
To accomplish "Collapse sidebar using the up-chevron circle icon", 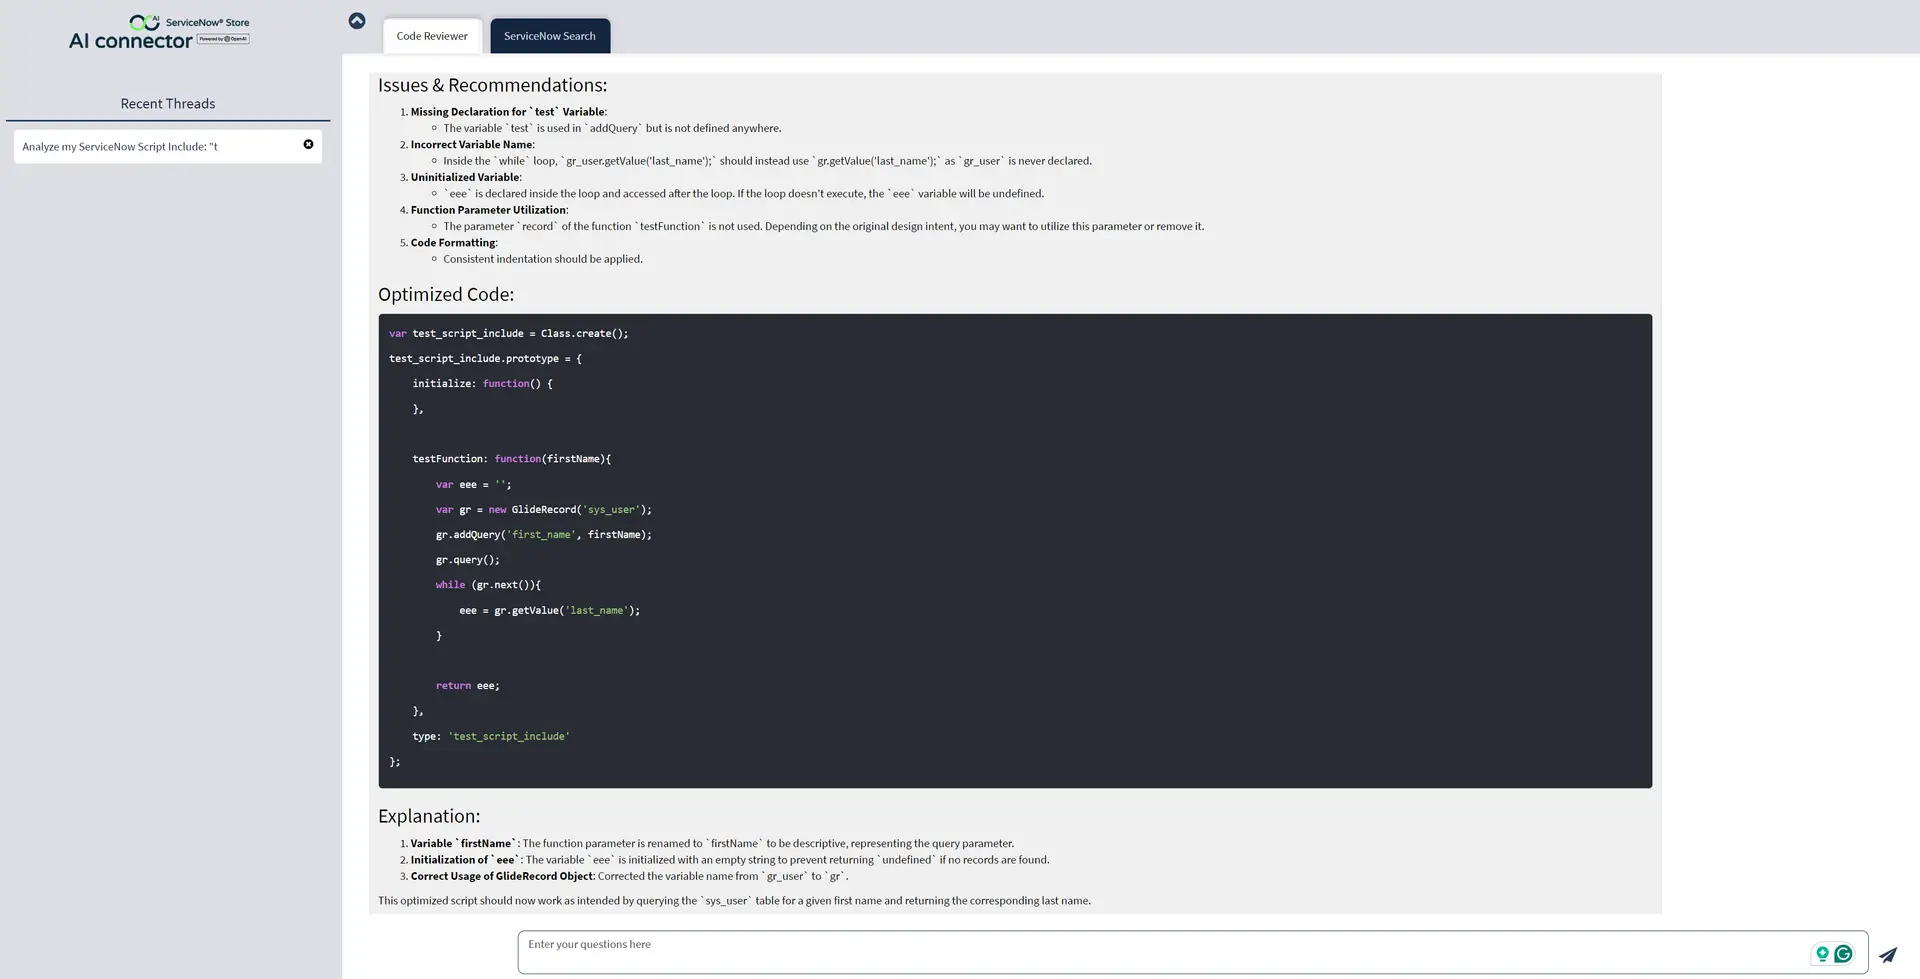I will (357, 21).
